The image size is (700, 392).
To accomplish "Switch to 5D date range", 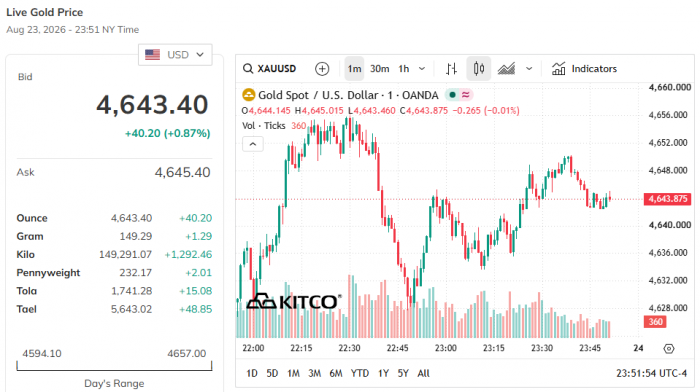I will (x=272, y=373).
